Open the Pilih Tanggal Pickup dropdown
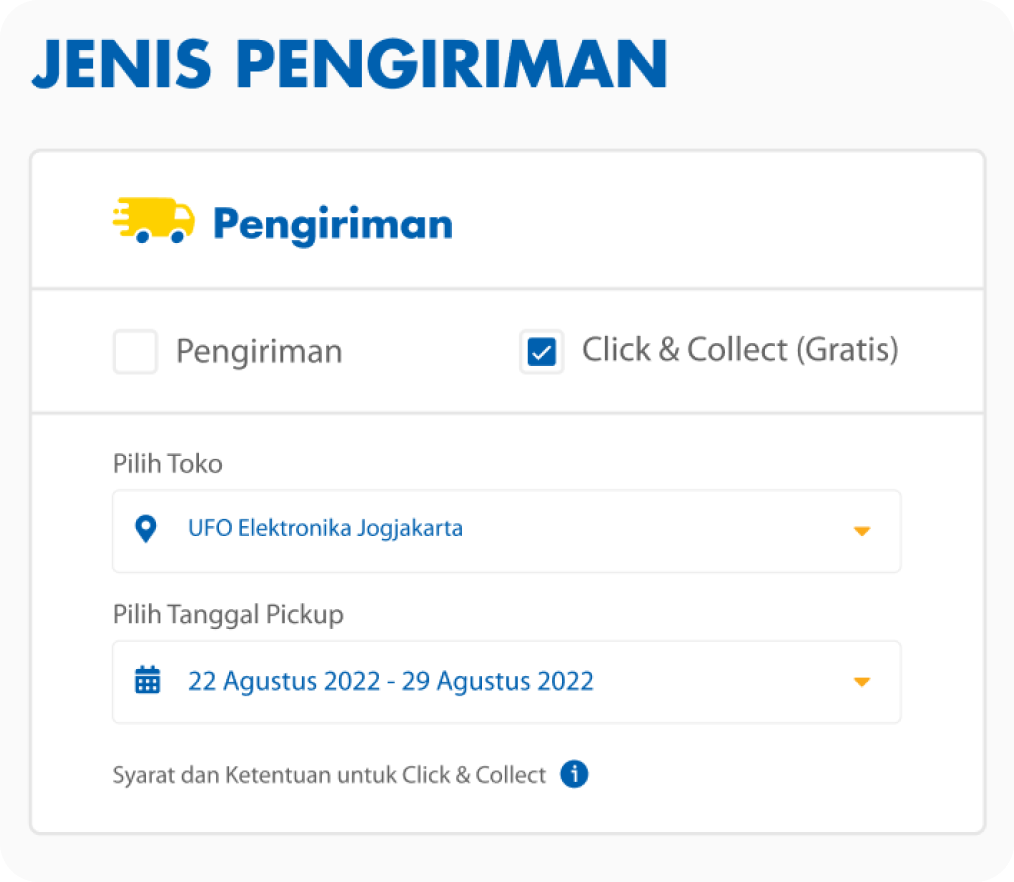This screenshot has height=882, width=1014. pyautogui.click(x=506, y=682)
